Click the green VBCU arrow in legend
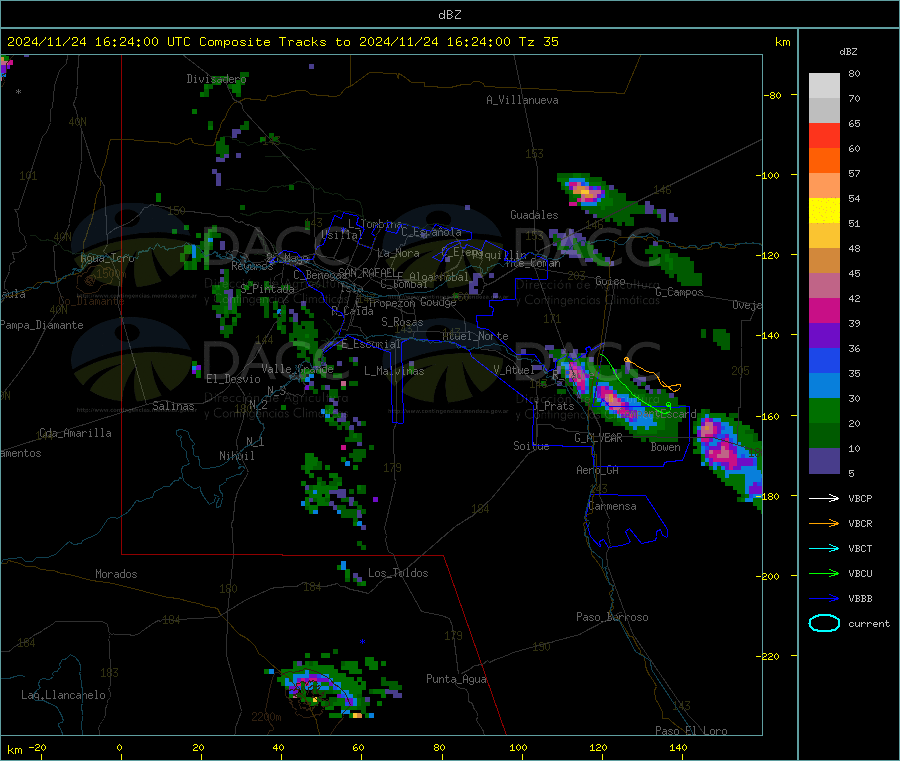 click(824, 573)
